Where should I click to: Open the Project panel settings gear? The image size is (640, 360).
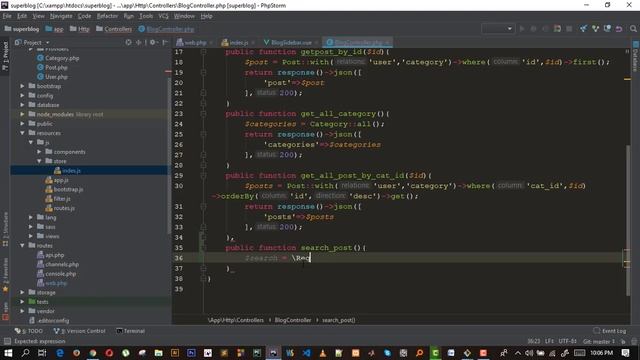[x=153, y=42]
